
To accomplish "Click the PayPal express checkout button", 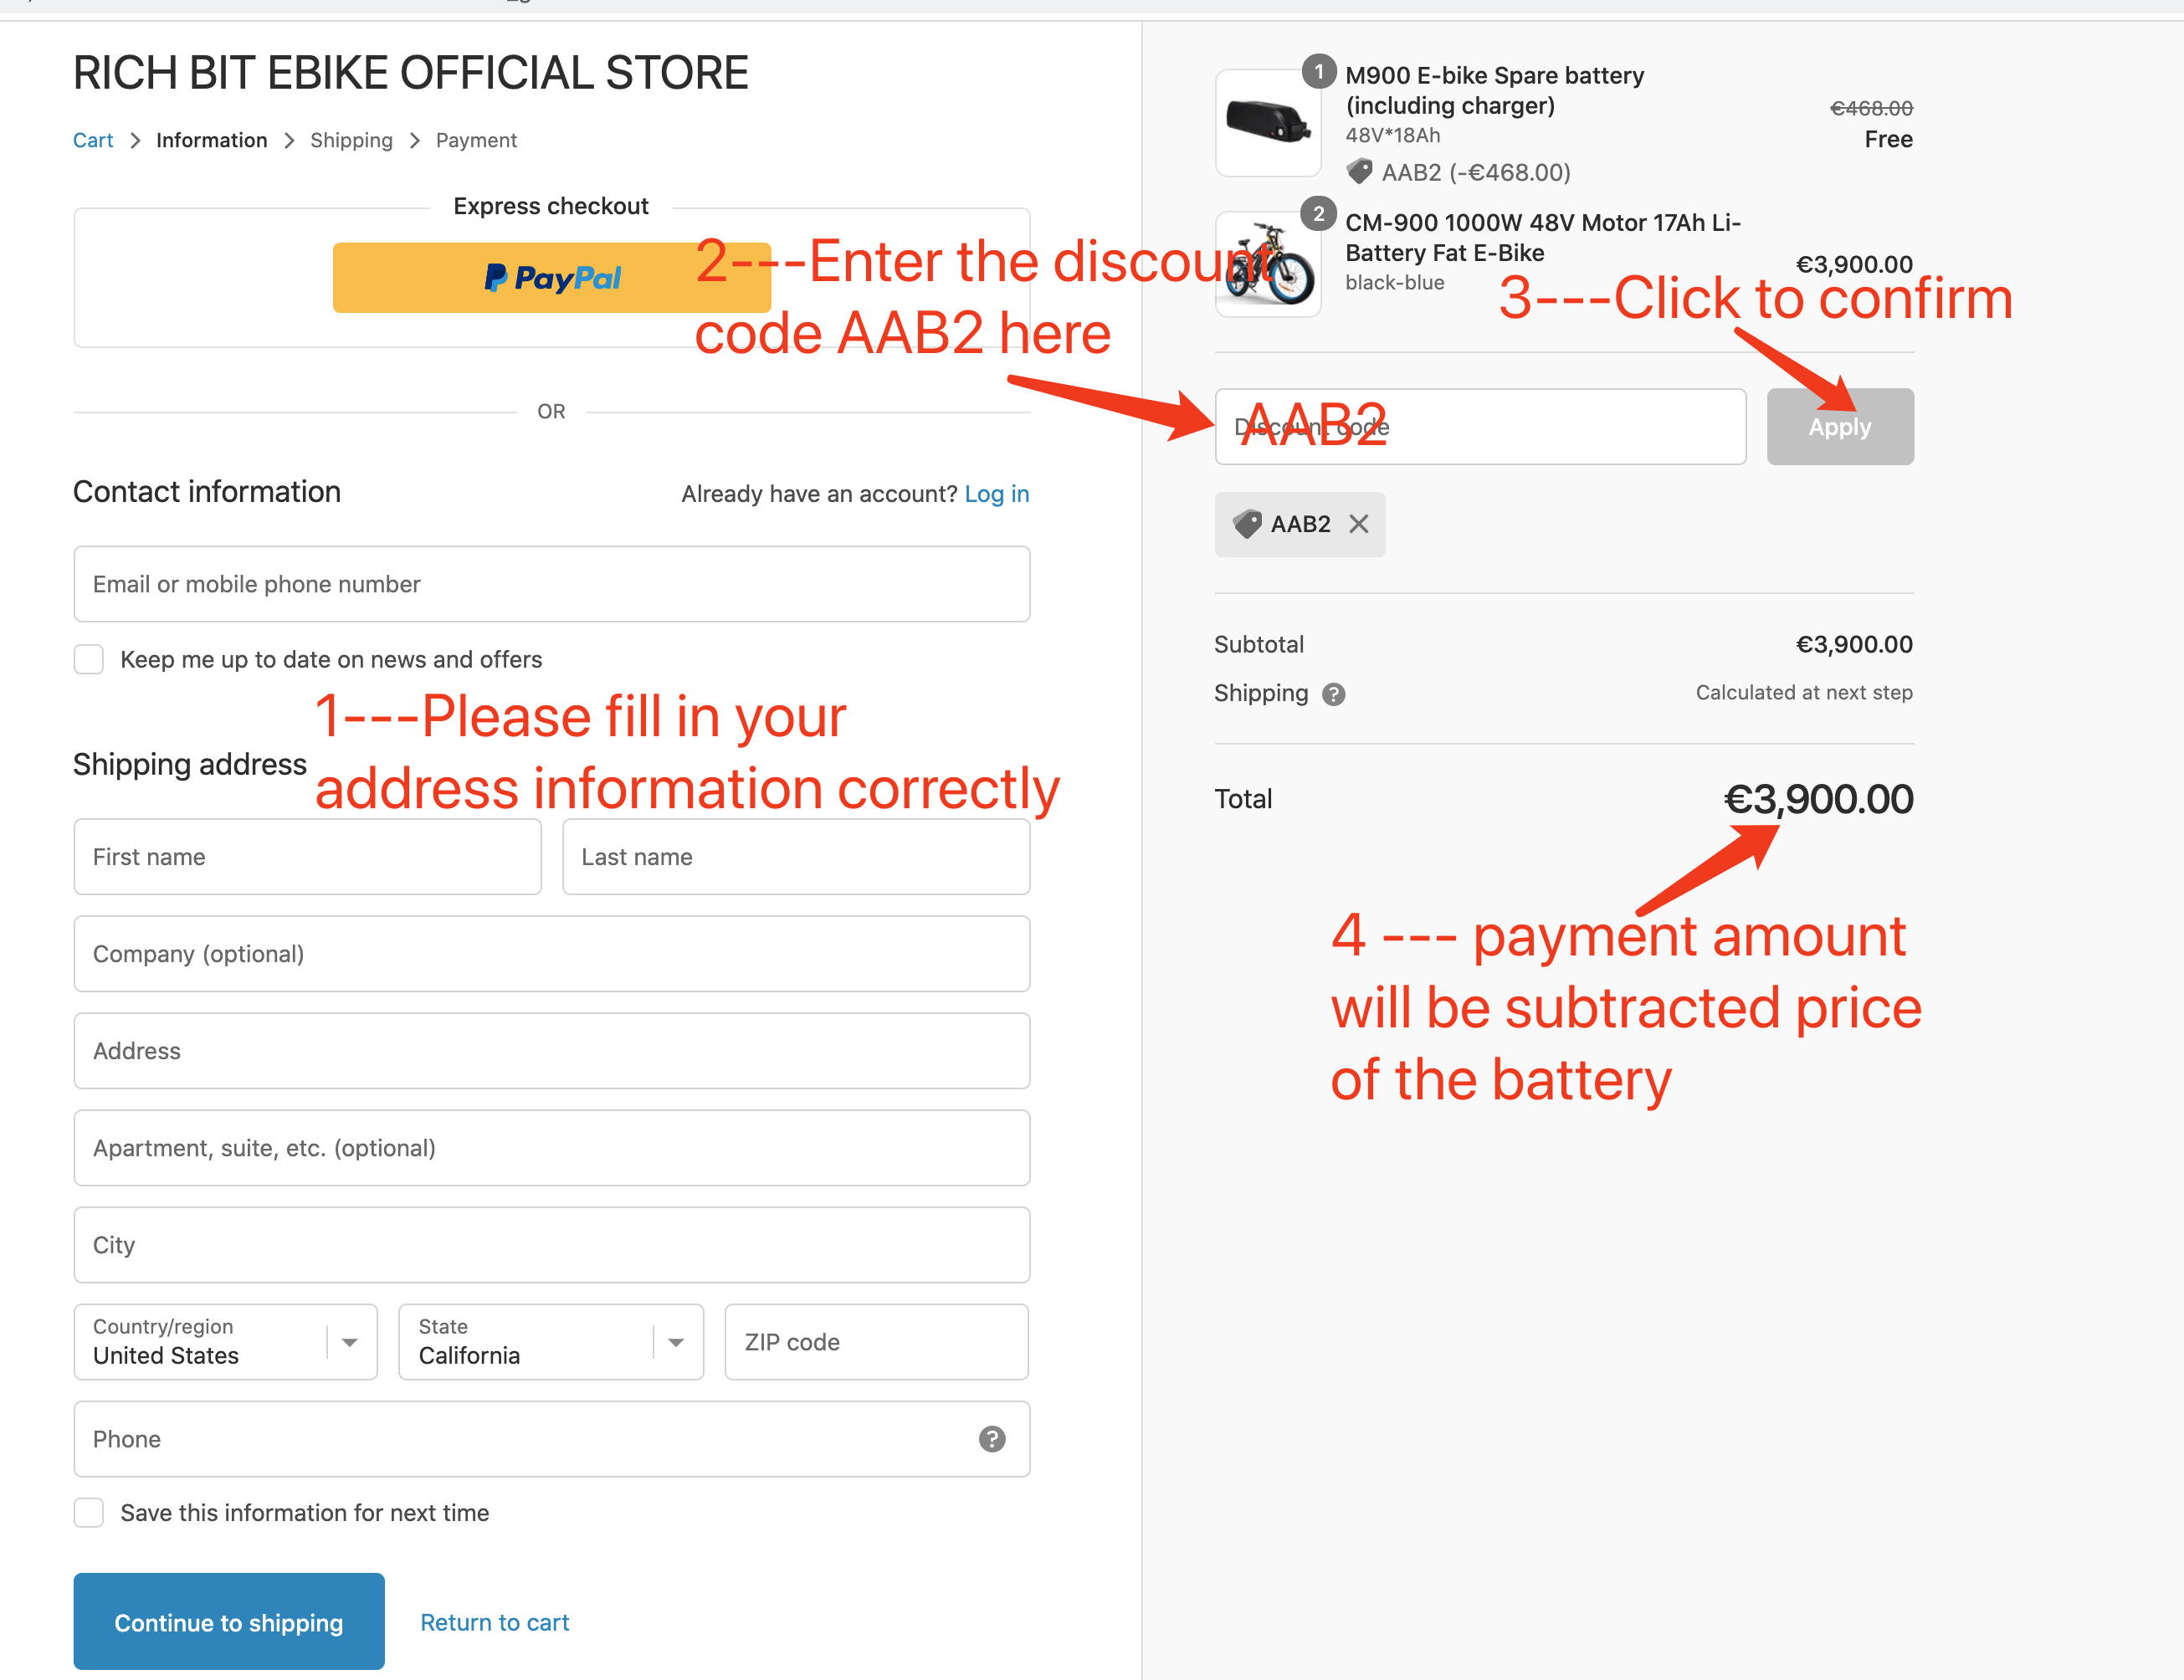I will coord(552,277).
